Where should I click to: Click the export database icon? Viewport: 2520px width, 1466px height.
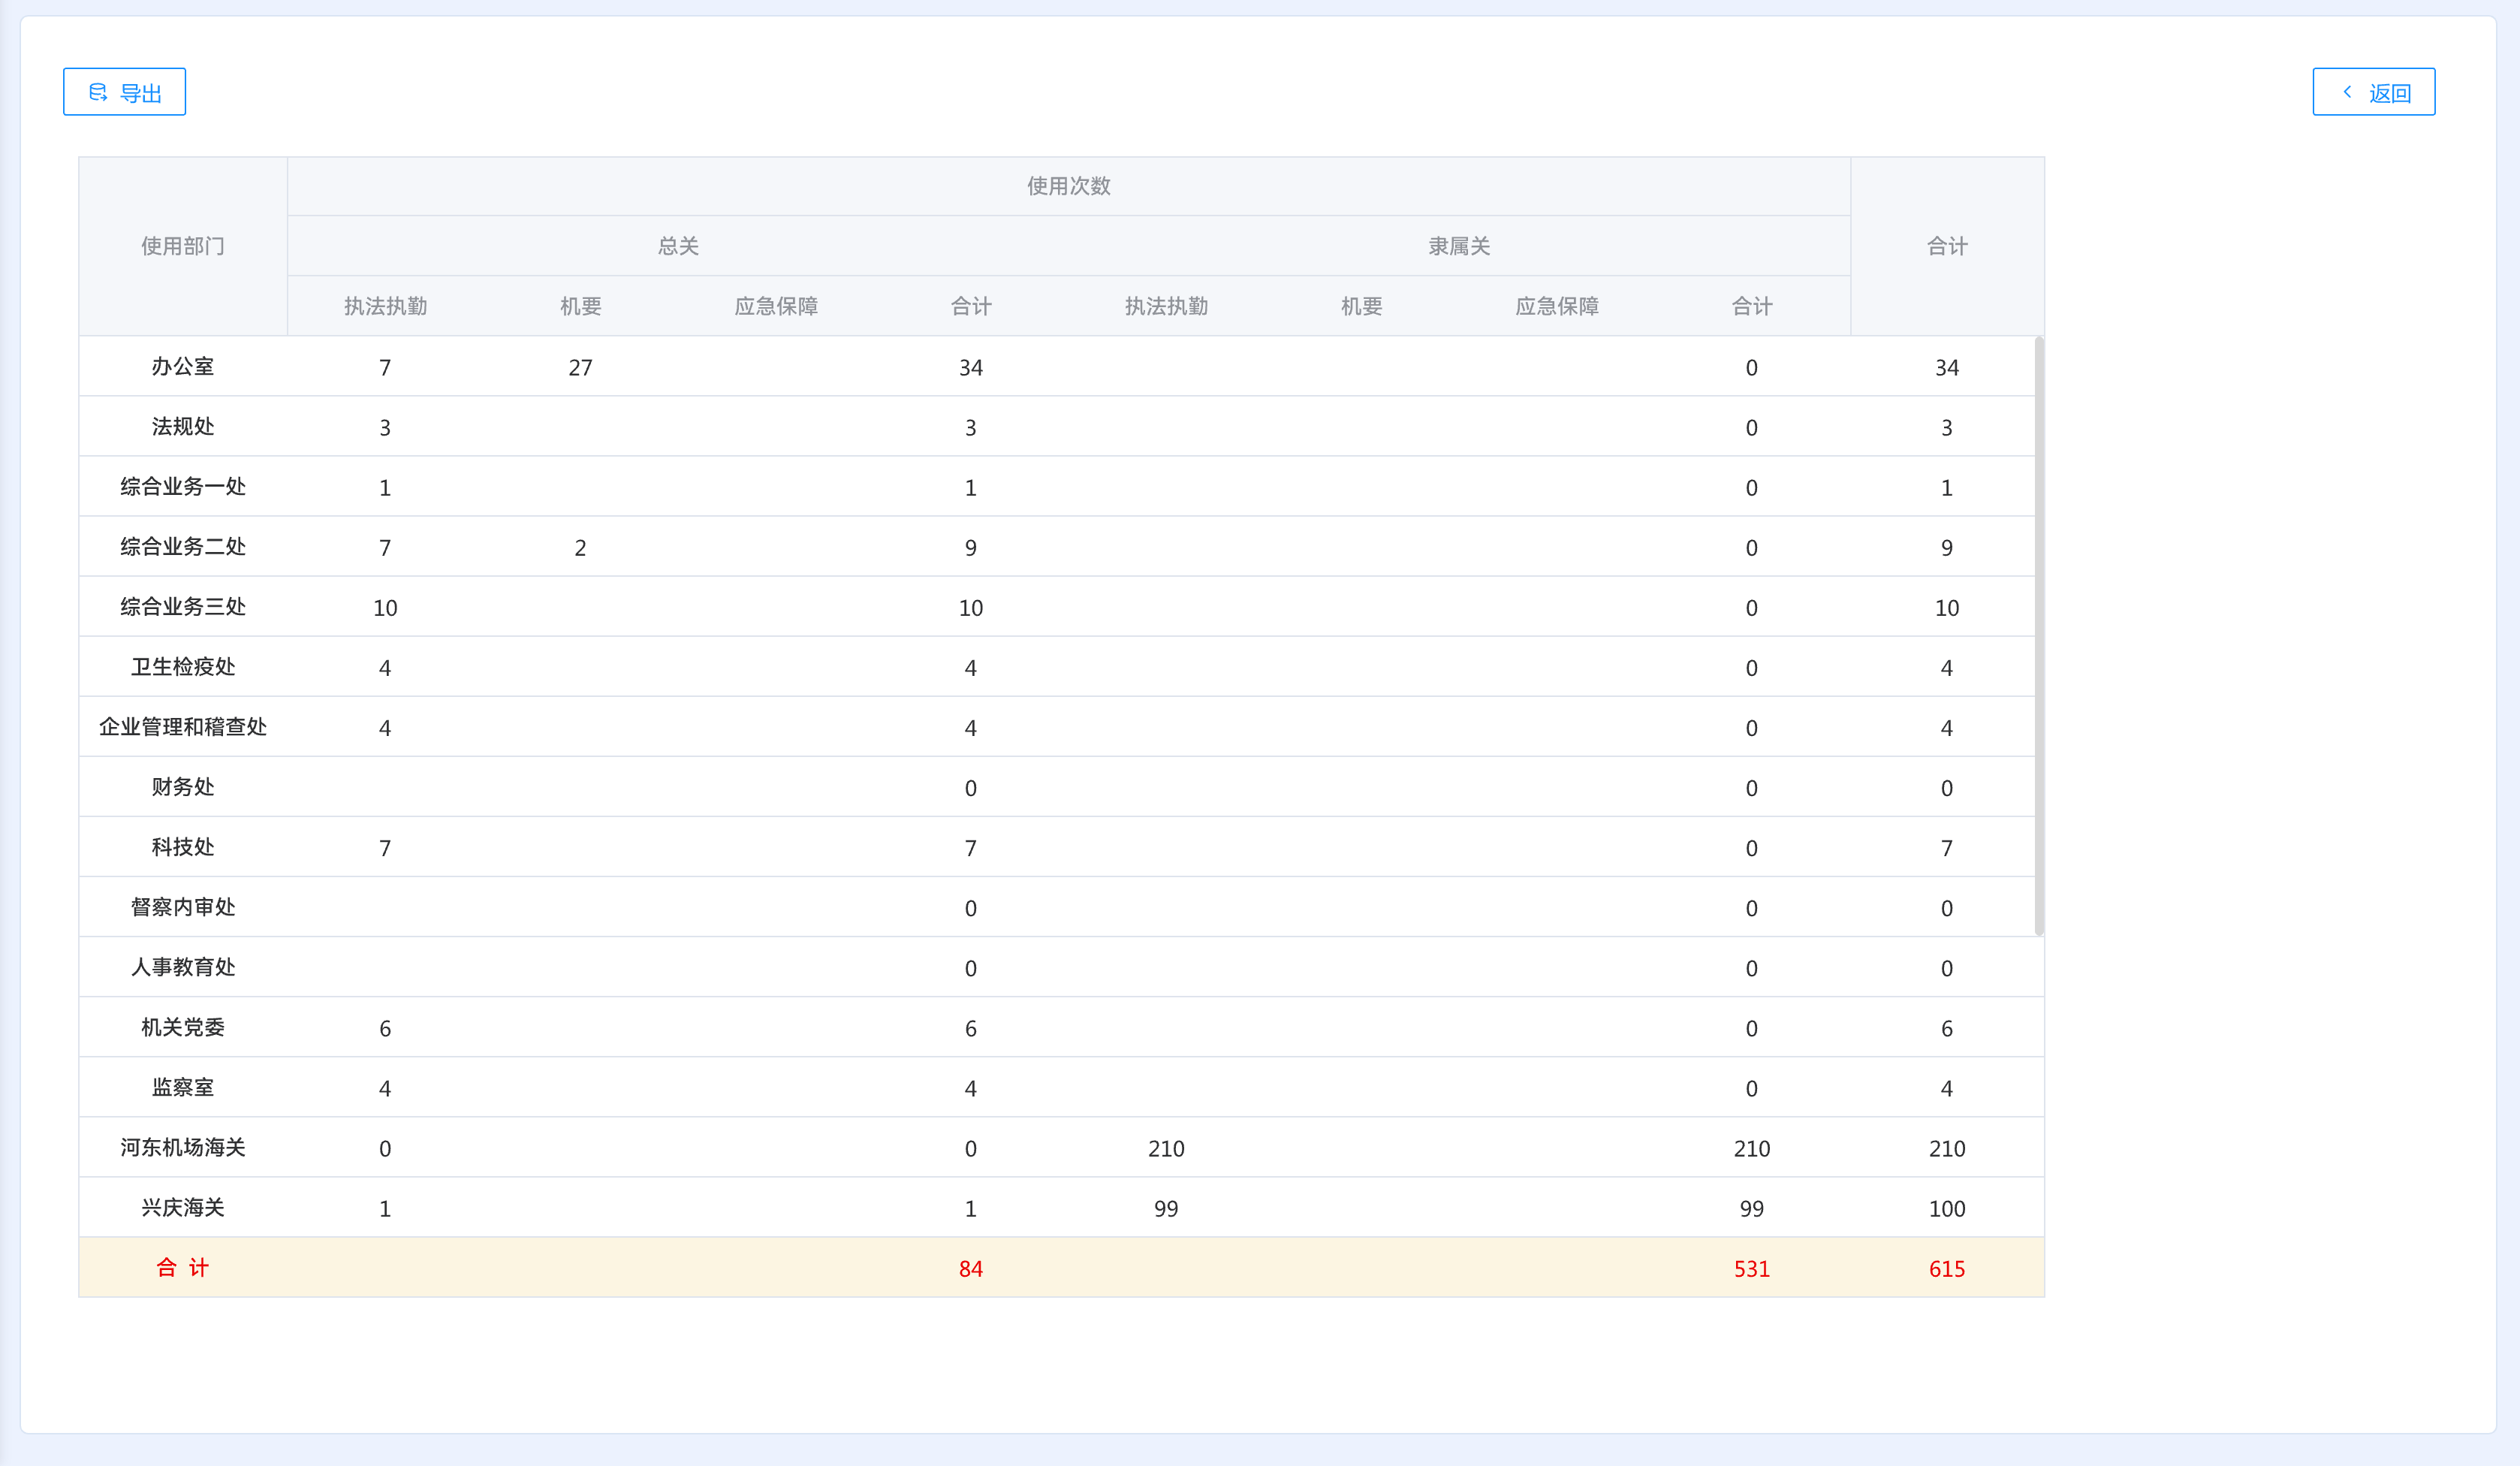pyautogui.click(x=98, y=92)
